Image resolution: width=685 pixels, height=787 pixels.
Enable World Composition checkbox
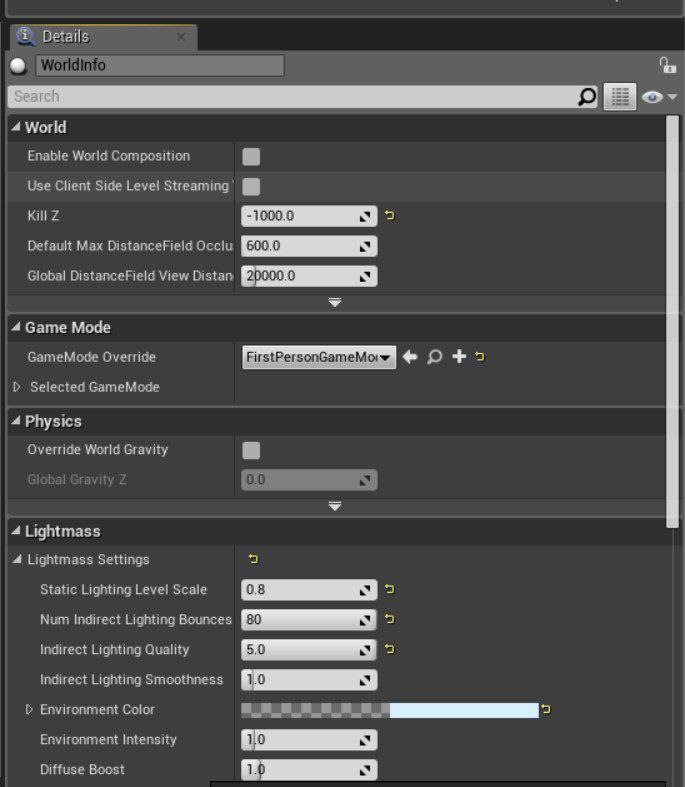tap(251, 157)
